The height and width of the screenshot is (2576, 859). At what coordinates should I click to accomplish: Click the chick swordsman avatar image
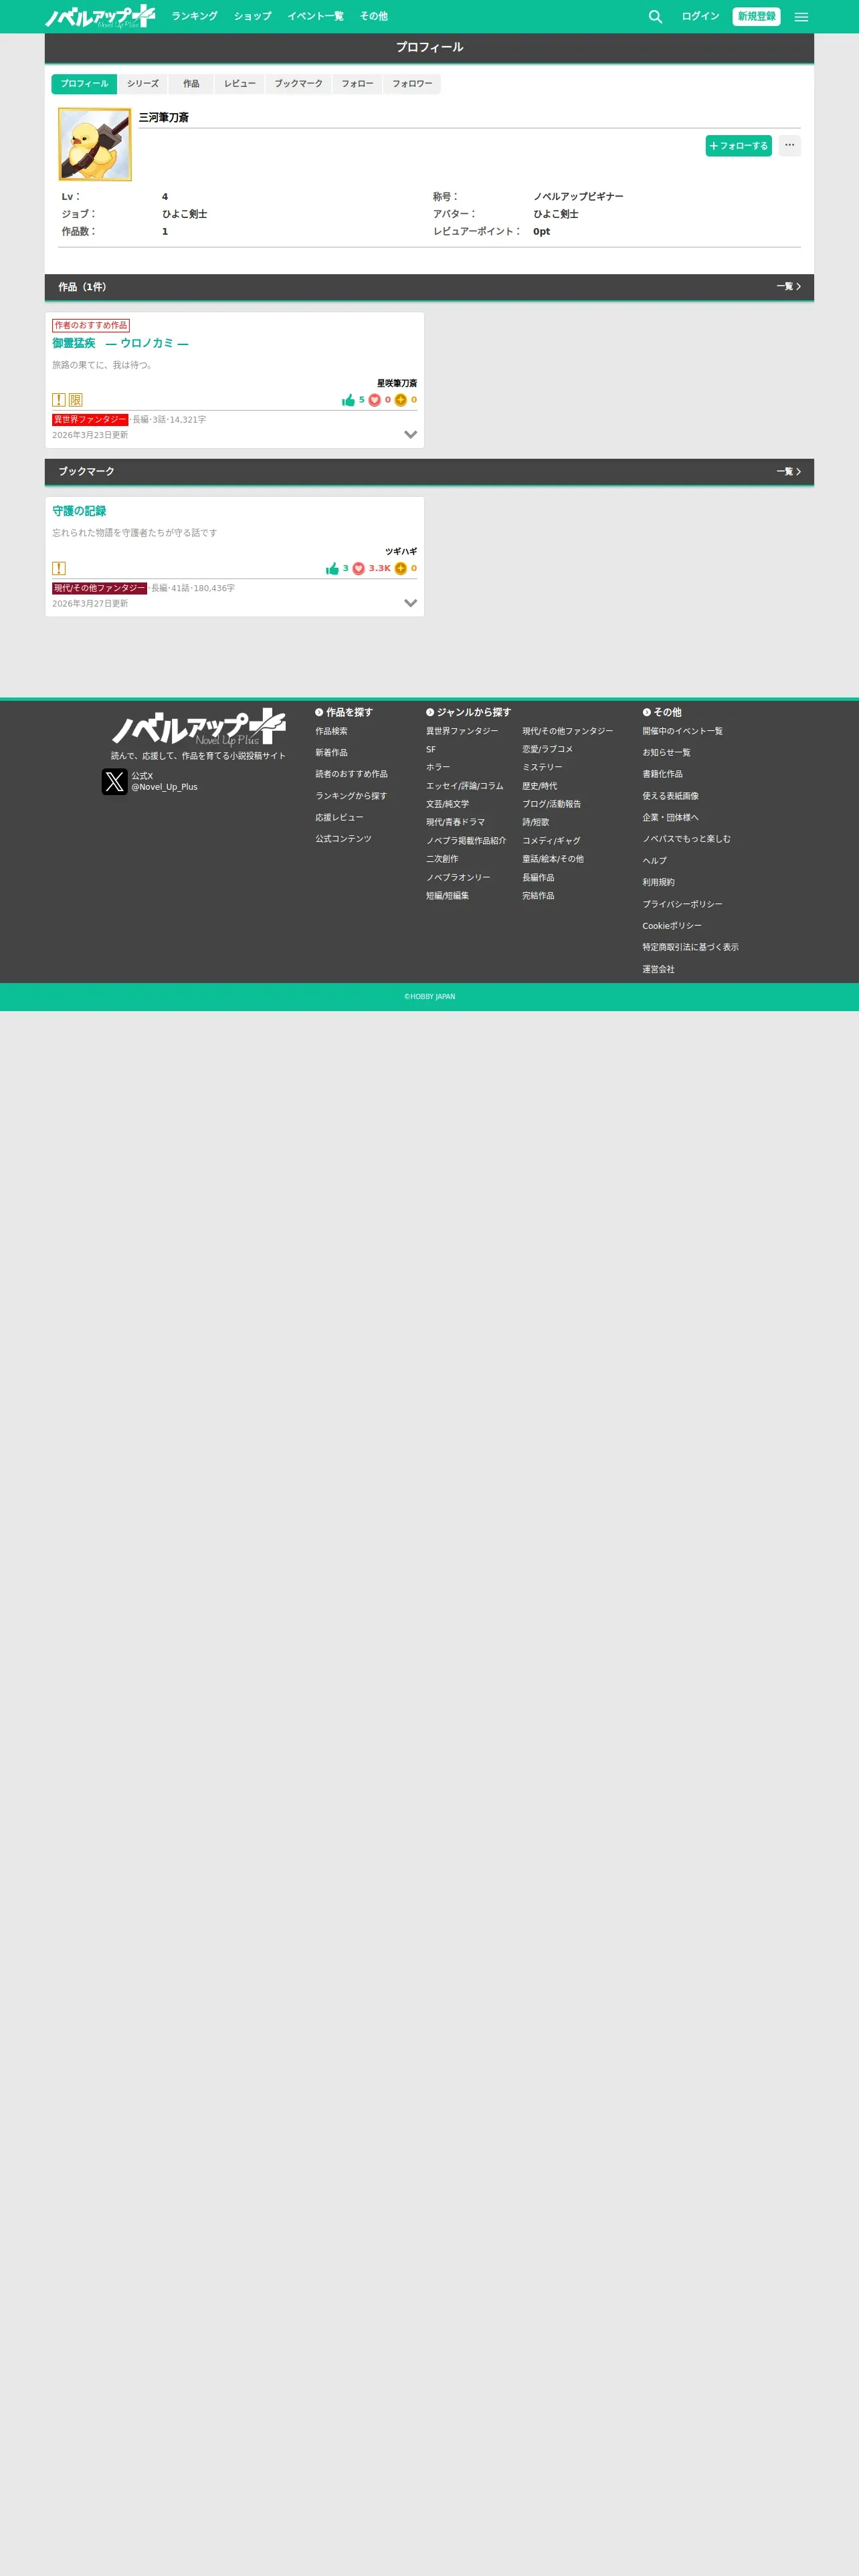coord(95,145)
